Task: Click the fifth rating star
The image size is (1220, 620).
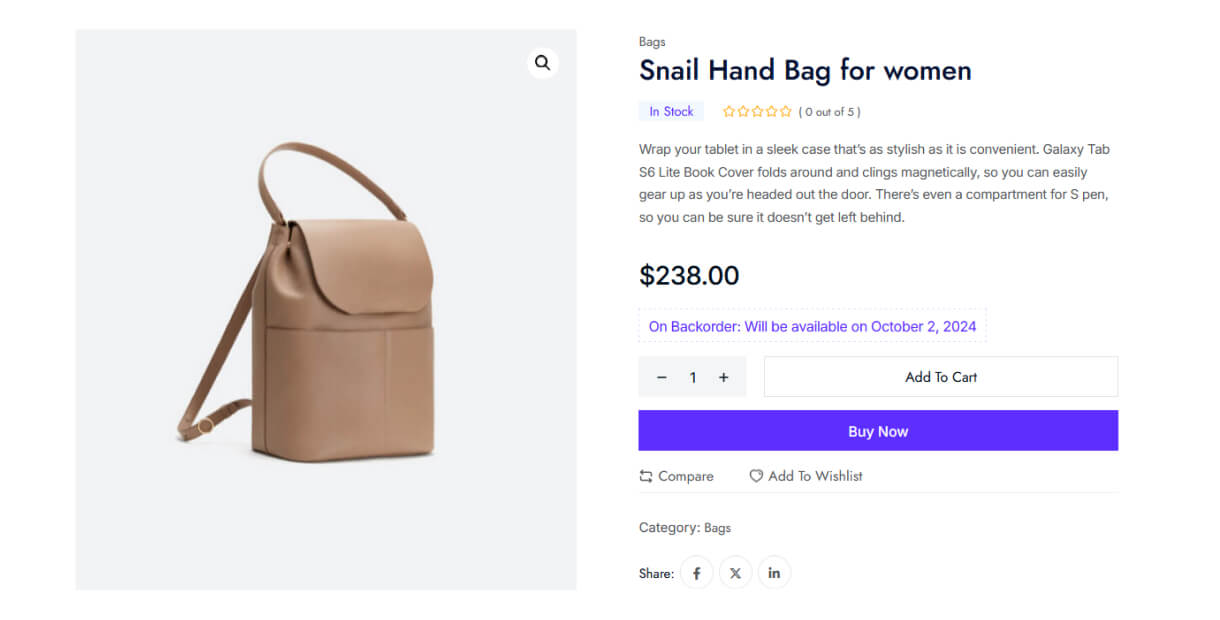Action: tap(786, 112)
